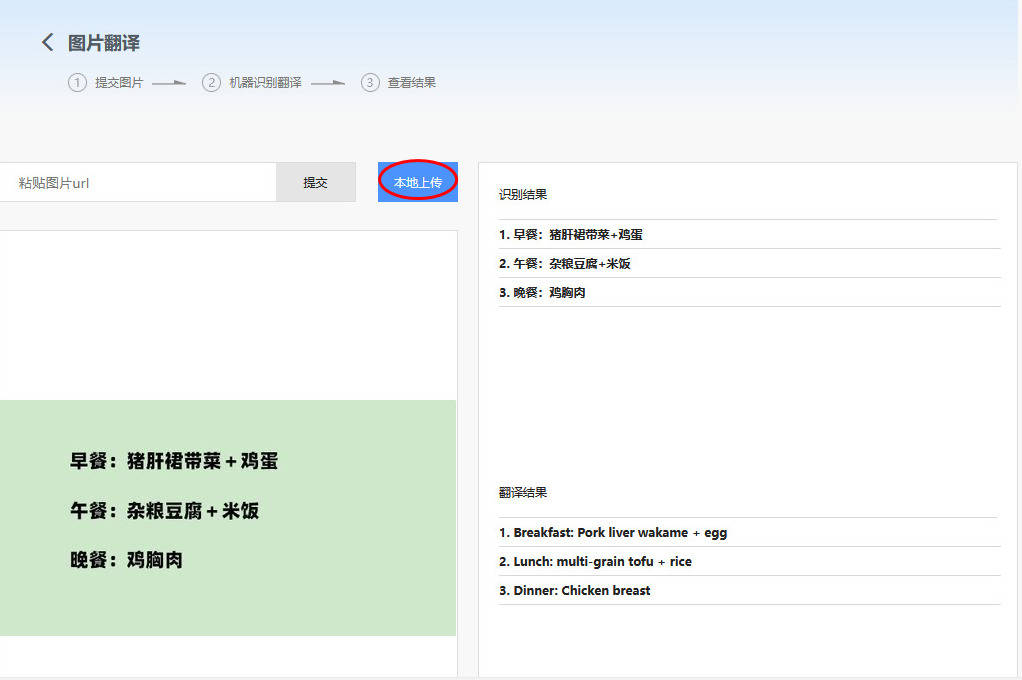Click translation line 3. Dinner: Chicken breast
The image size is (1022, 680).
575,590
